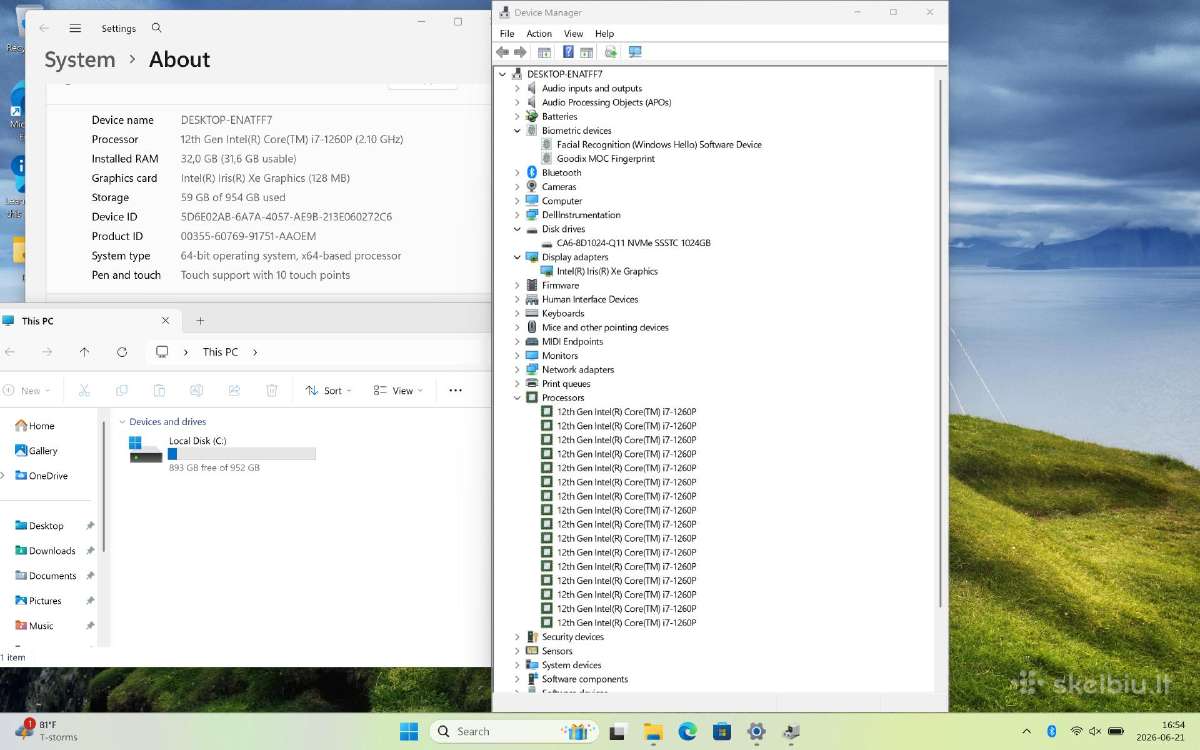Click the Back arrow in This PC window
Screen dimensions: 1200x750
(10, 352)
